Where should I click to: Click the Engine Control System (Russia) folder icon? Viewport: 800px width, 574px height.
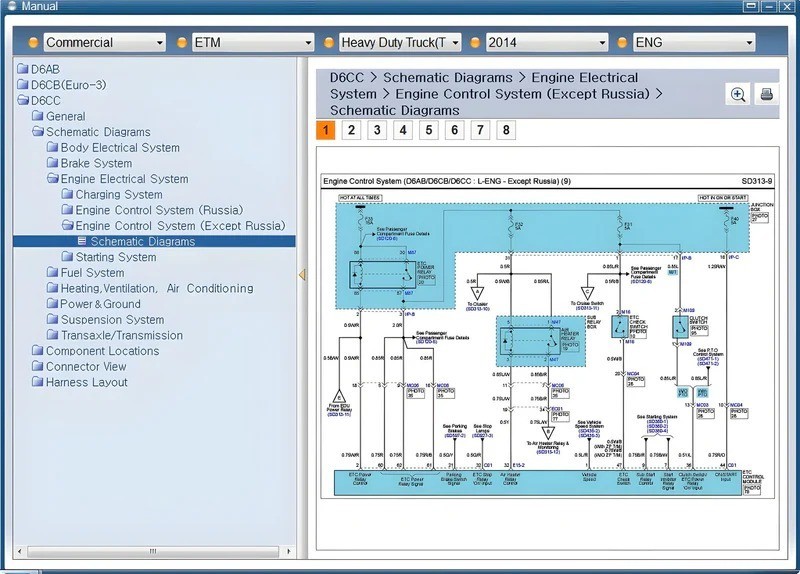coord(67,210)
